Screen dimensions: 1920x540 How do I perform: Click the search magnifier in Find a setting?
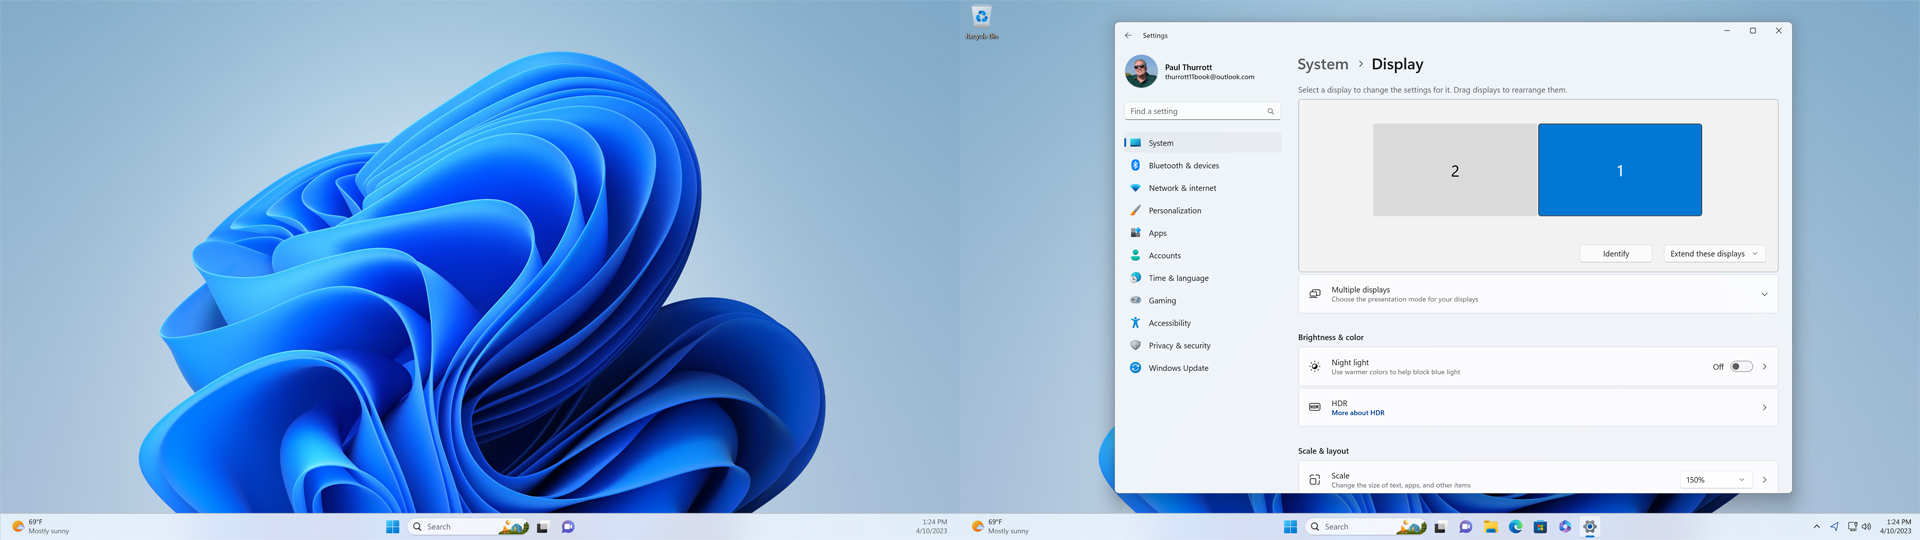tap(1270, 111)
